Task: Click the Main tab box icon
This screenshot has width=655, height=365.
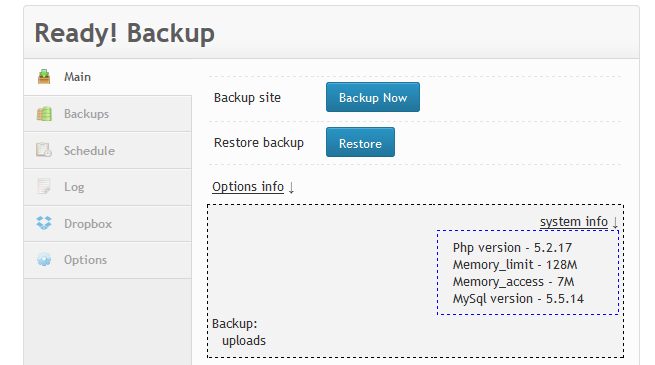Action: pos(44,77)
